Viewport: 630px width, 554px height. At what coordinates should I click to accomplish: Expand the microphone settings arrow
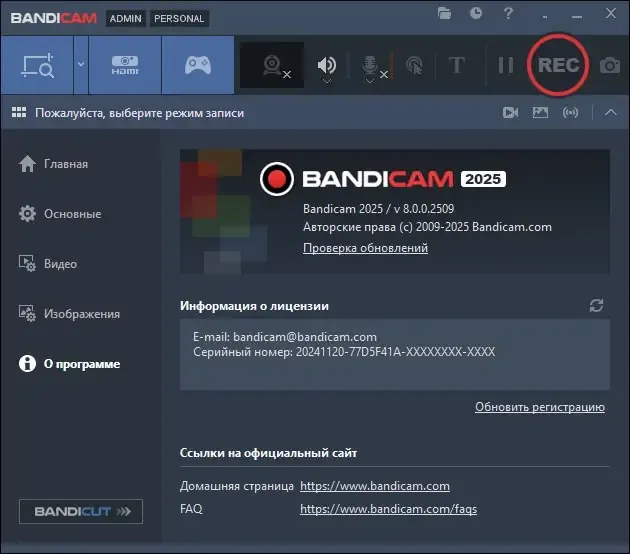click(x=370, y=81)
